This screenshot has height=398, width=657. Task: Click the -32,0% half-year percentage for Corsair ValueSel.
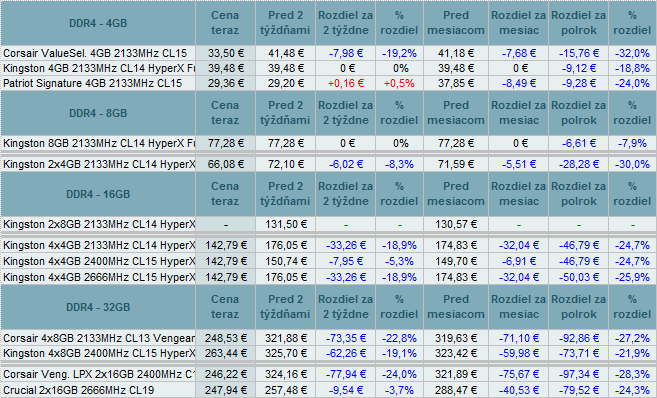(632, 53)
